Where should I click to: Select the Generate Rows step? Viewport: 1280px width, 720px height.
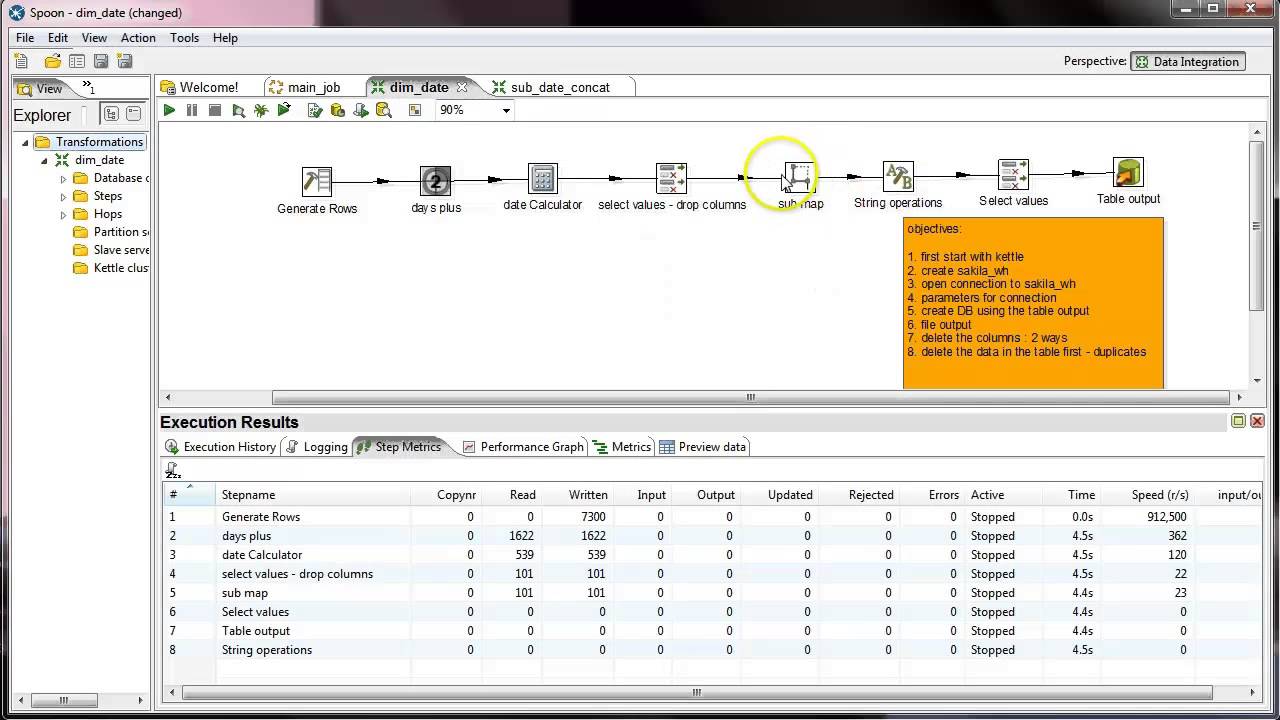point(317,181)
